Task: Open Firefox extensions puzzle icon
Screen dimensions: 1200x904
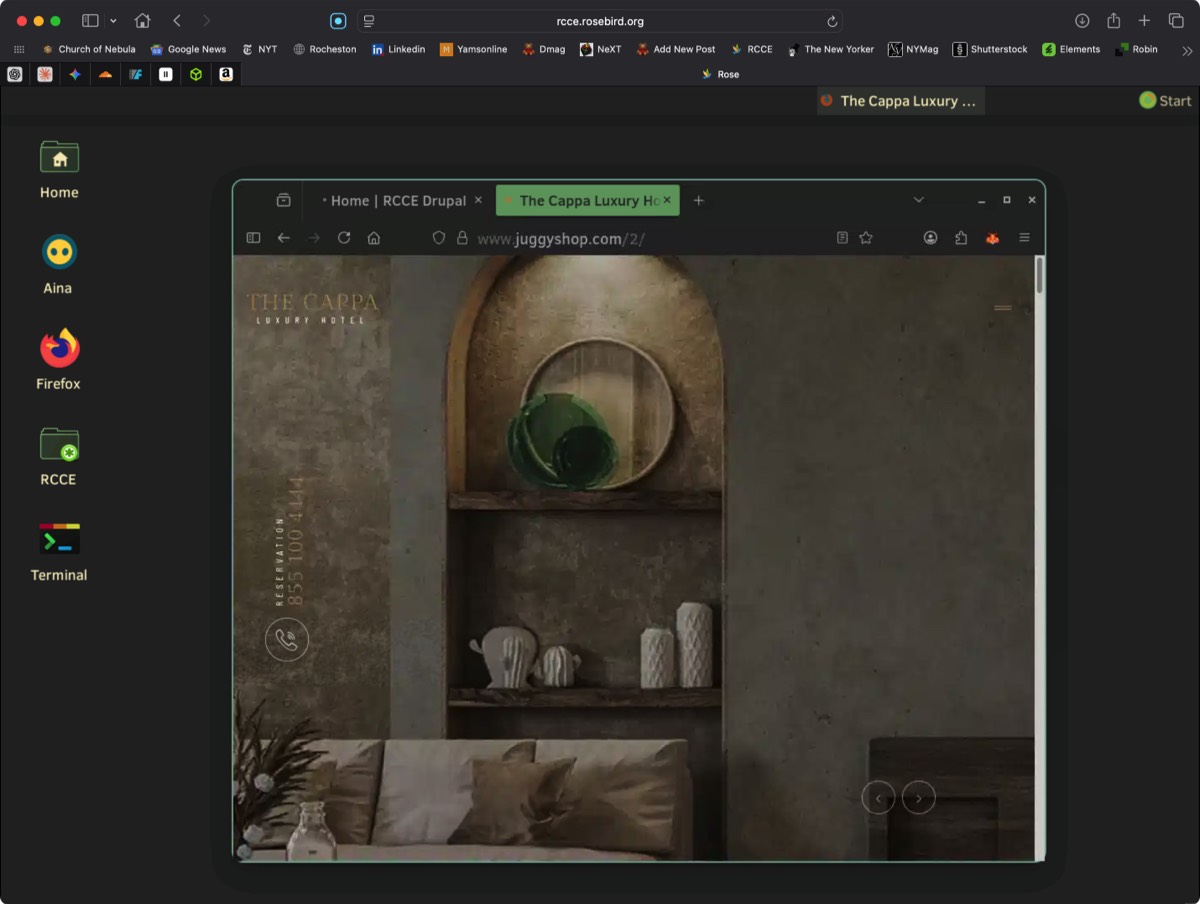Action: [961, 238]
